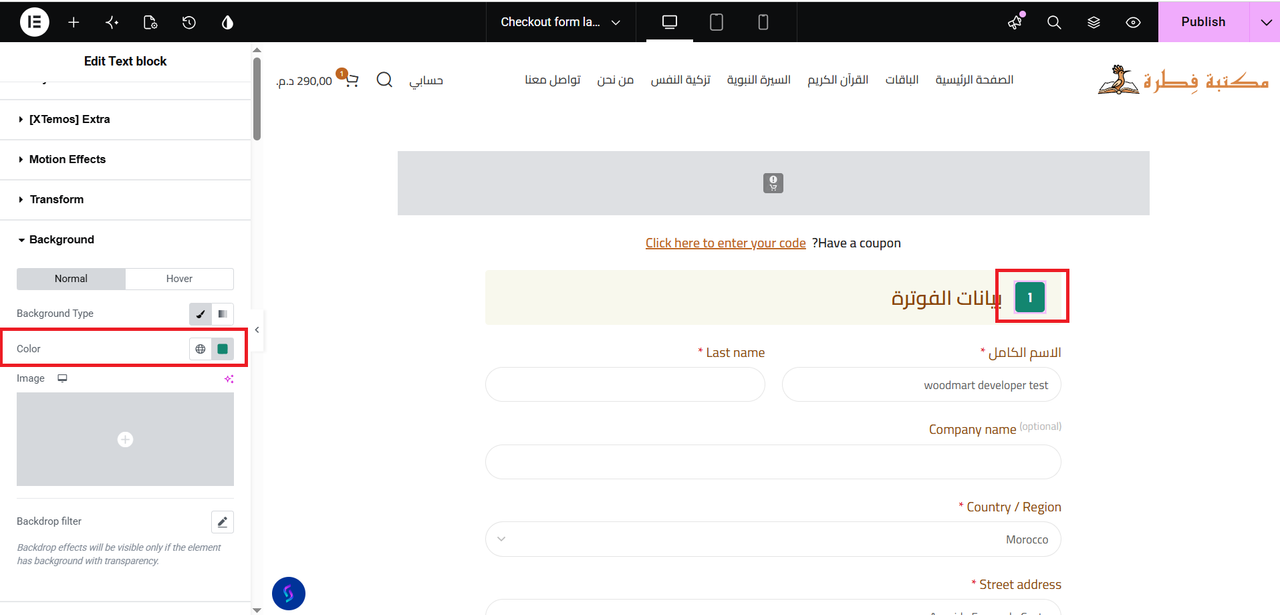The width and height of the screenshot is (1280, 615).
Task: Expand the Transform section
Action: [x=125, y=200]
